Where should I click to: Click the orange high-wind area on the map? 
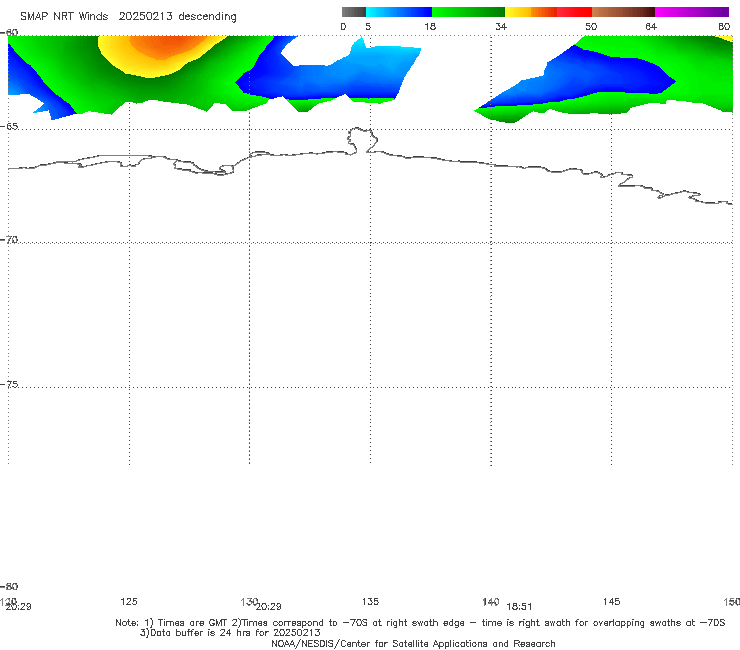[x=163, y=47]
